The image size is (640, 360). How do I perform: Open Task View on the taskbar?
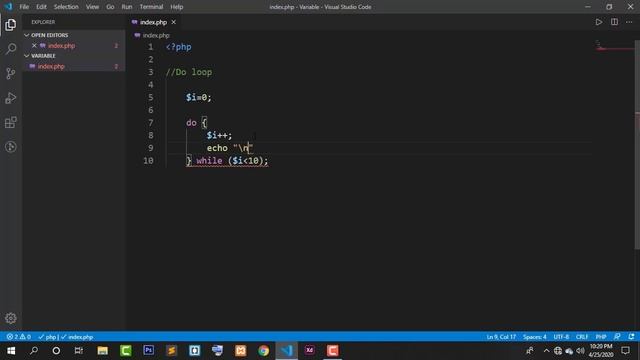pyautogui.click(x=78, y=351)
